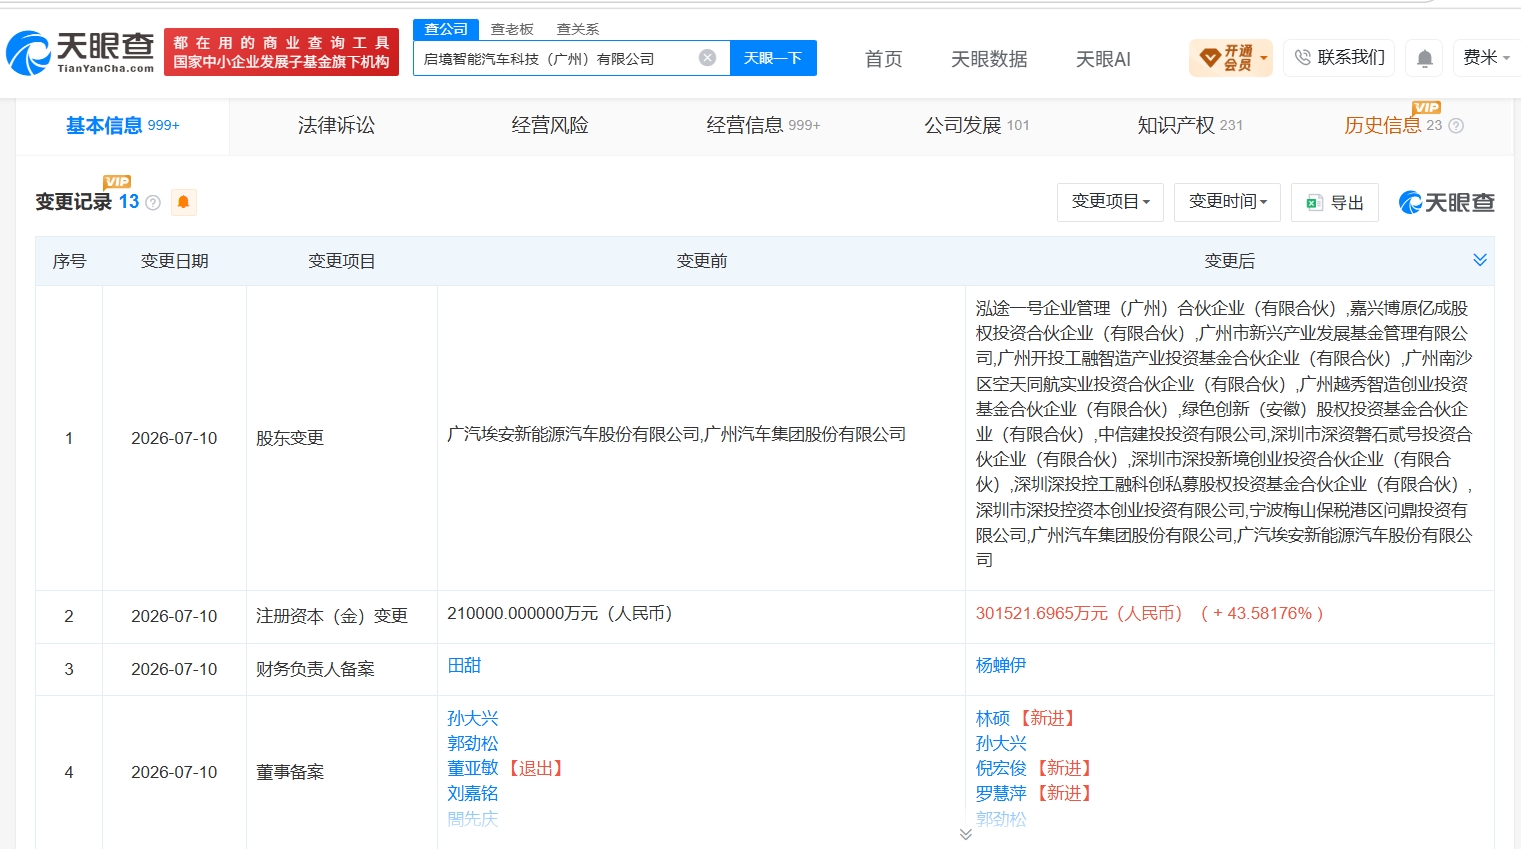Open notifications bell icon
This screenshot has width=1521, height=849.
pos(1425,59)
